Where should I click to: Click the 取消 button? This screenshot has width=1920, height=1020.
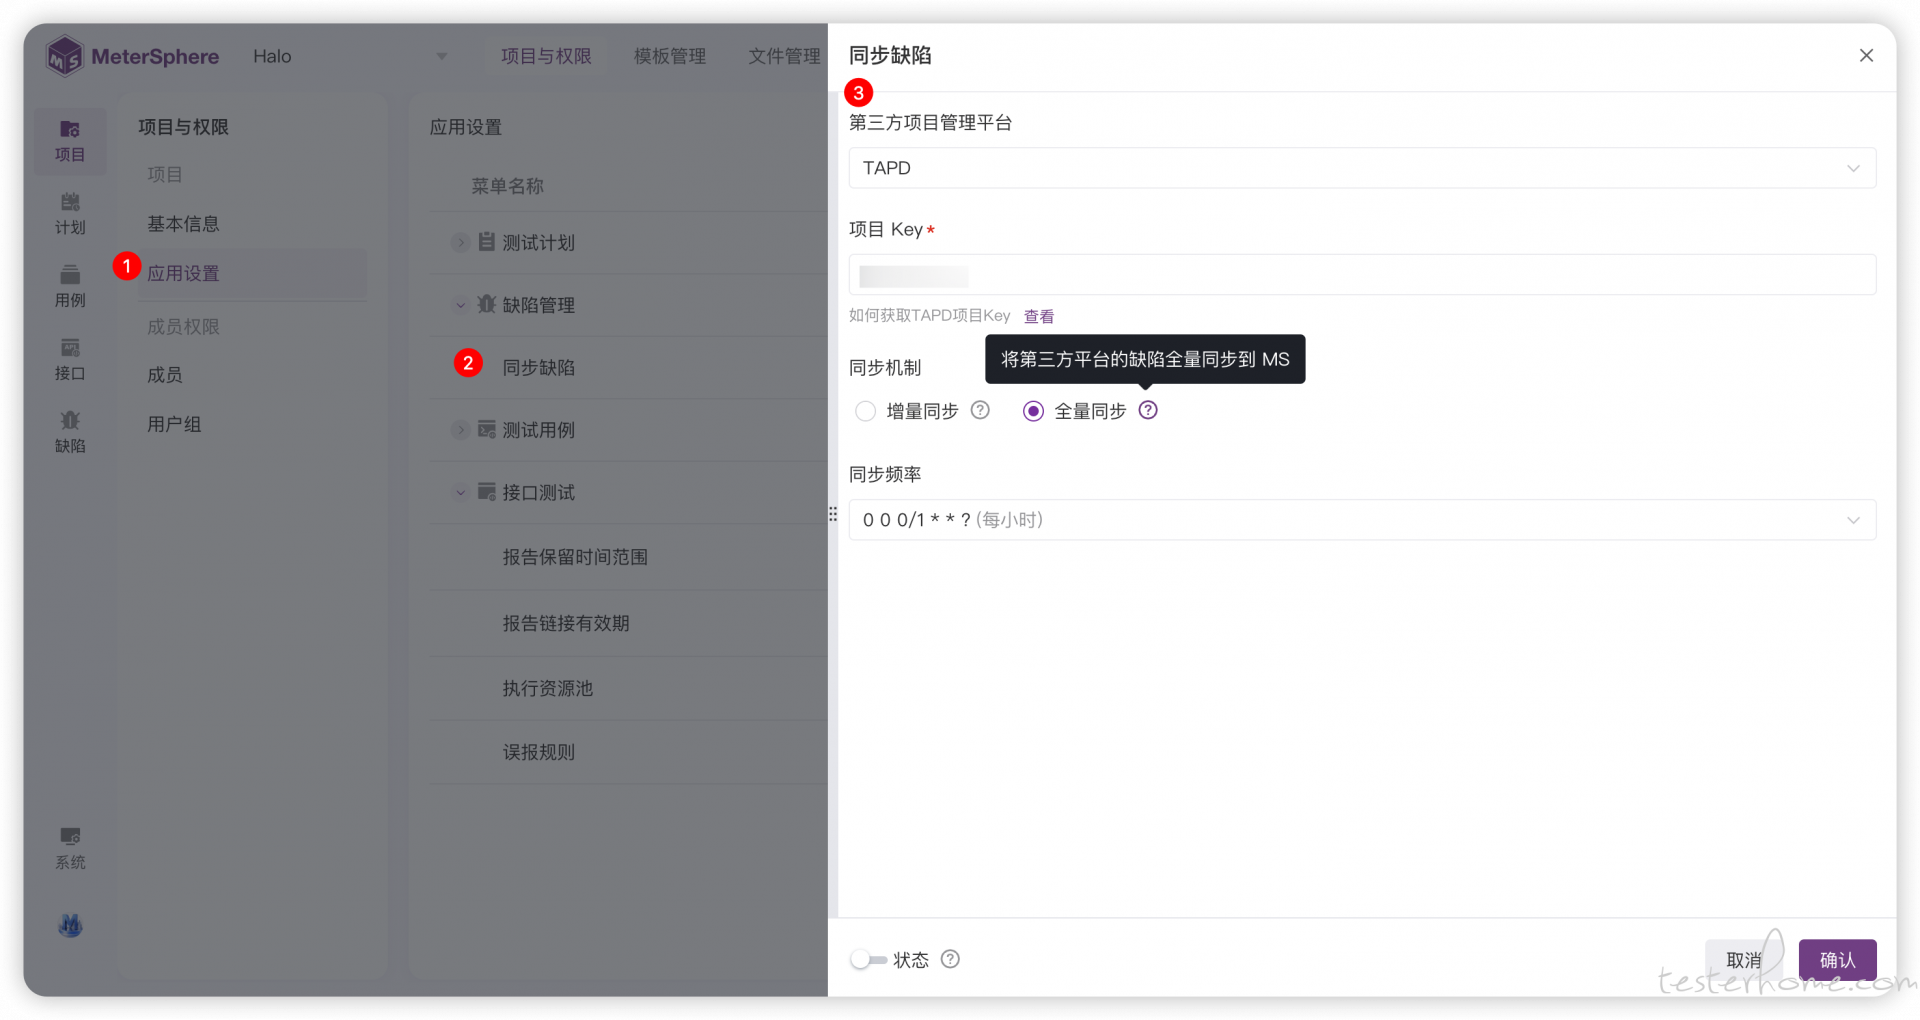tap(1744, 960)
